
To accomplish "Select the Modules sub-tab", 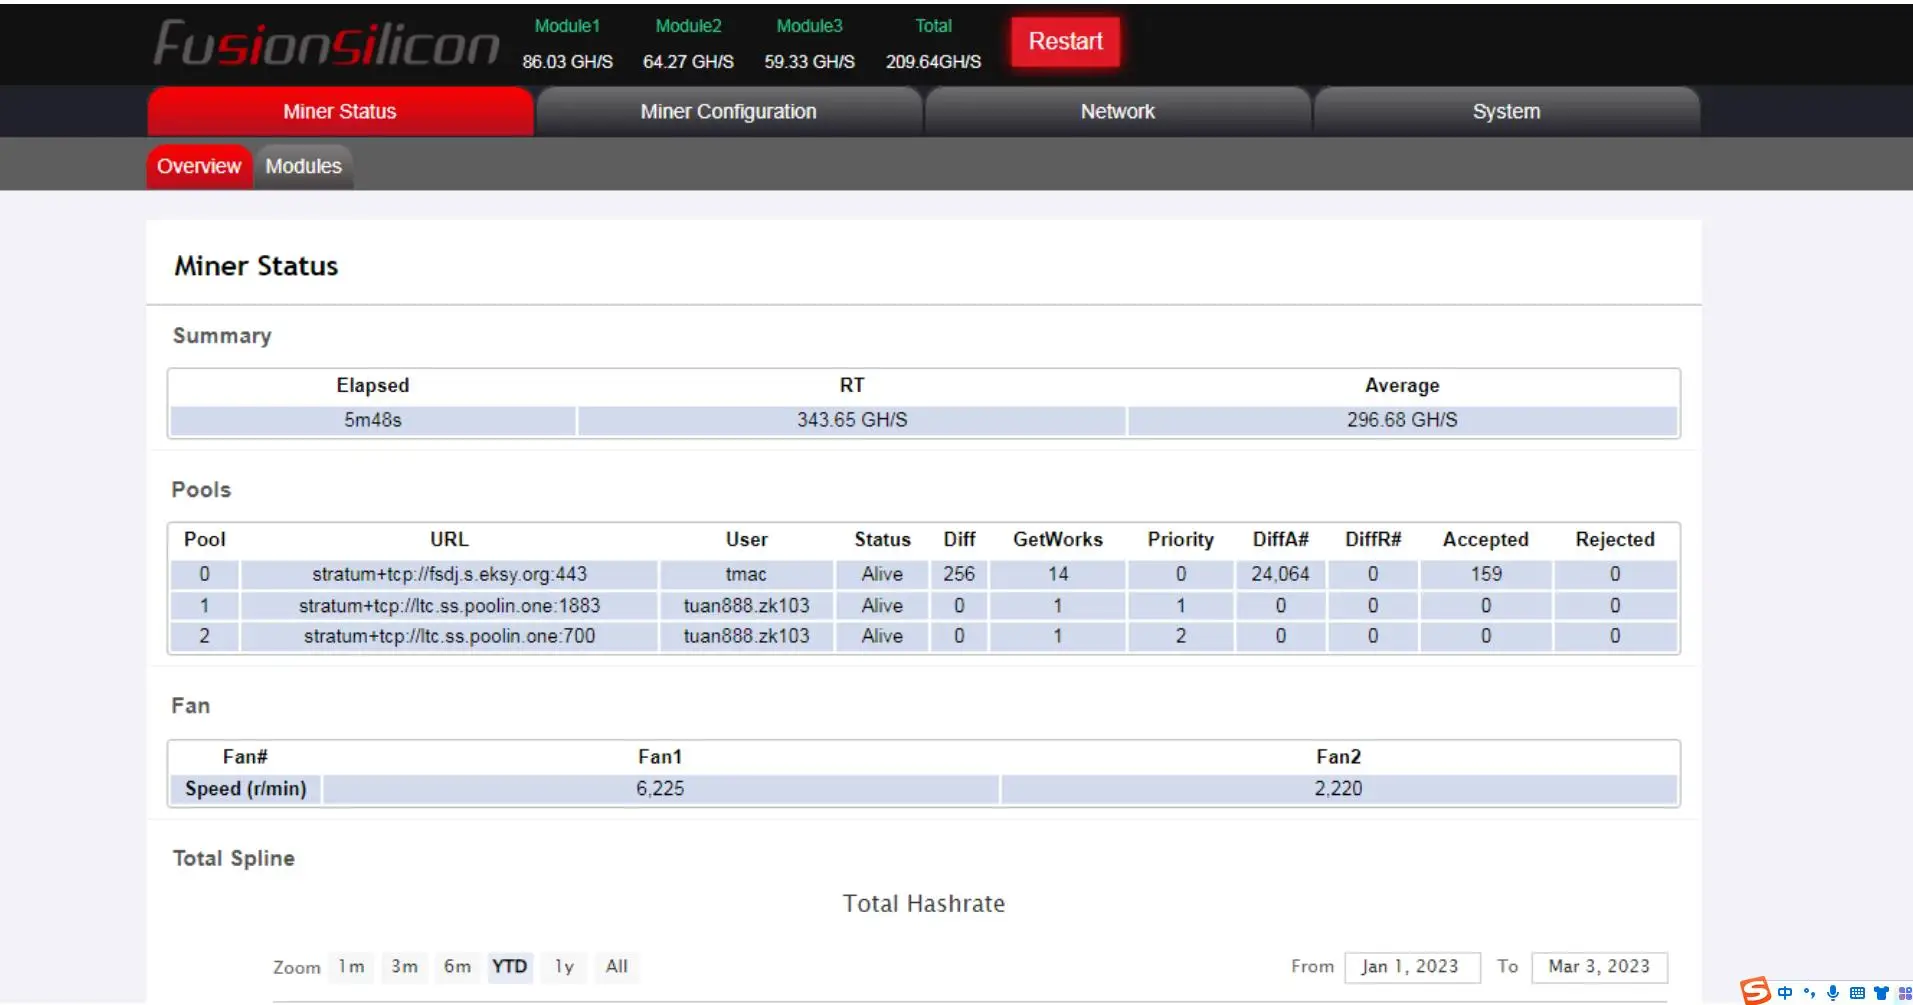I will click(303, 166).
